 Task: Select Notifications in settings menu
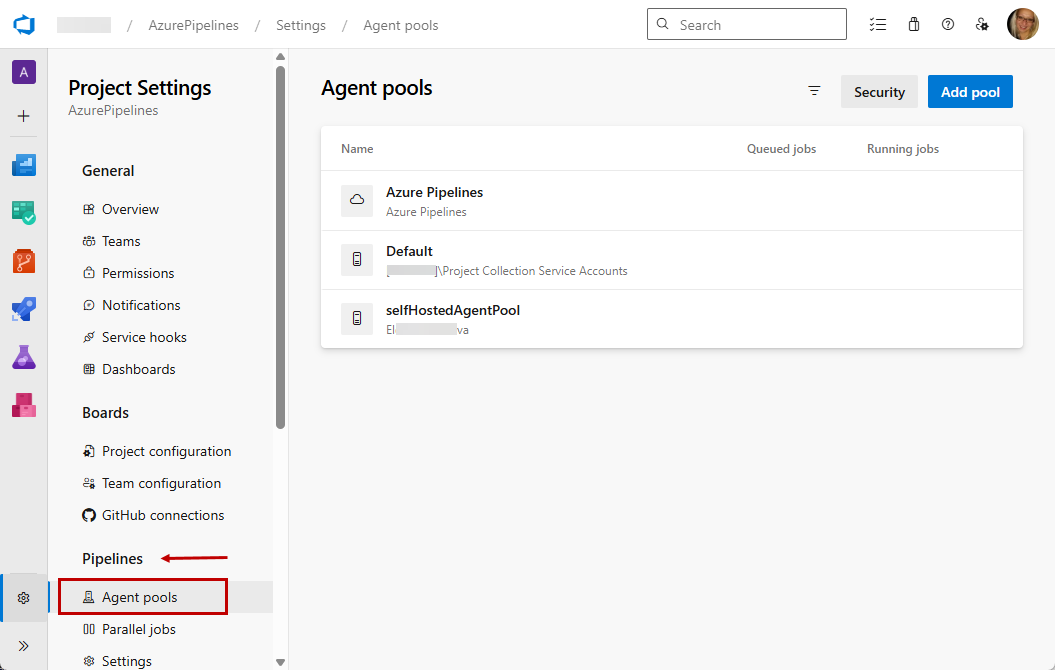pos(141,305)
